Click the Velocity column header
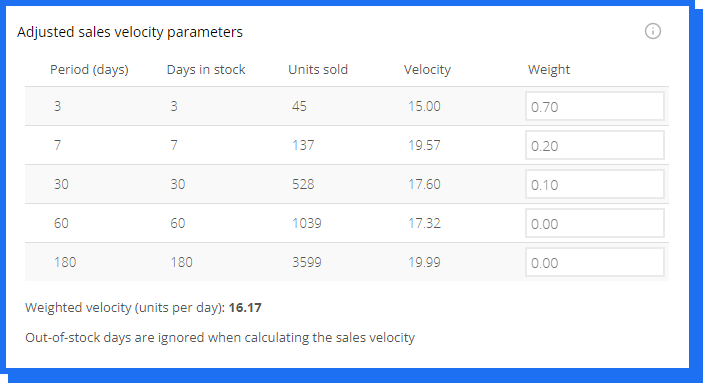The width and height of the screenshot is (703, 383). click(427, 70)
